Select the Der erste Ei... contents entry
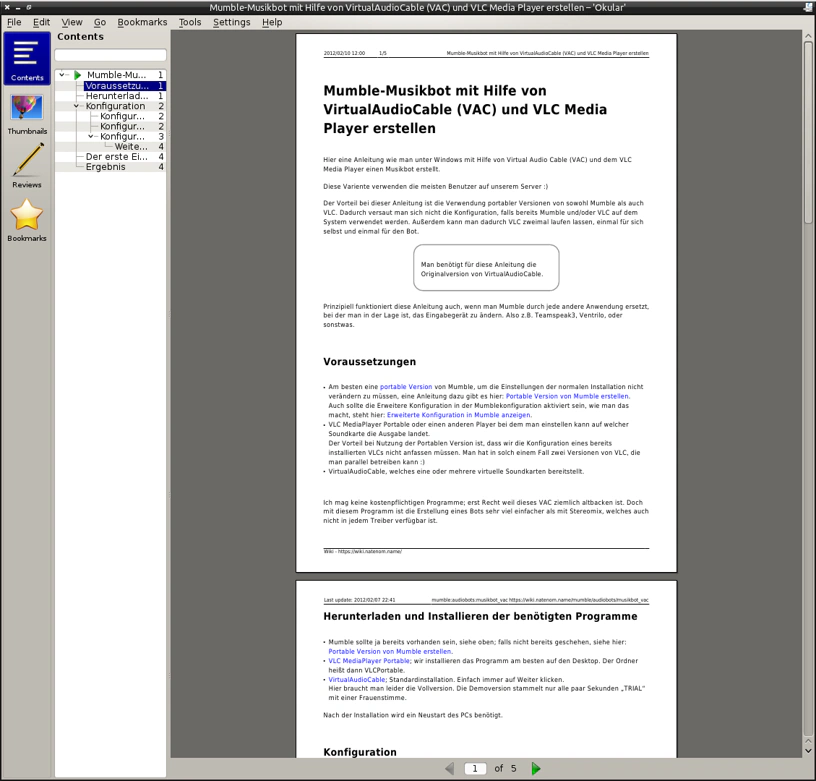816x781 pixels. click(x=124, y=157)
